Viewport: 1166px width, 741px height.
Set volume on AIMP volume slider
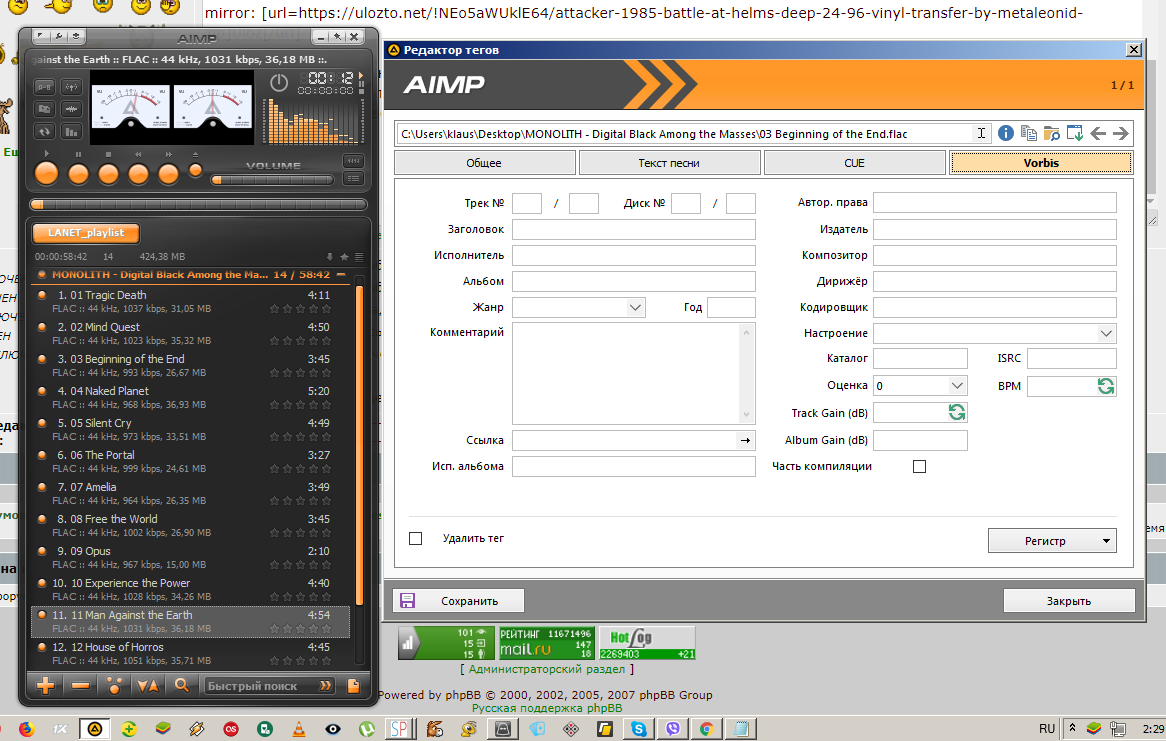(x=272, y=179)
